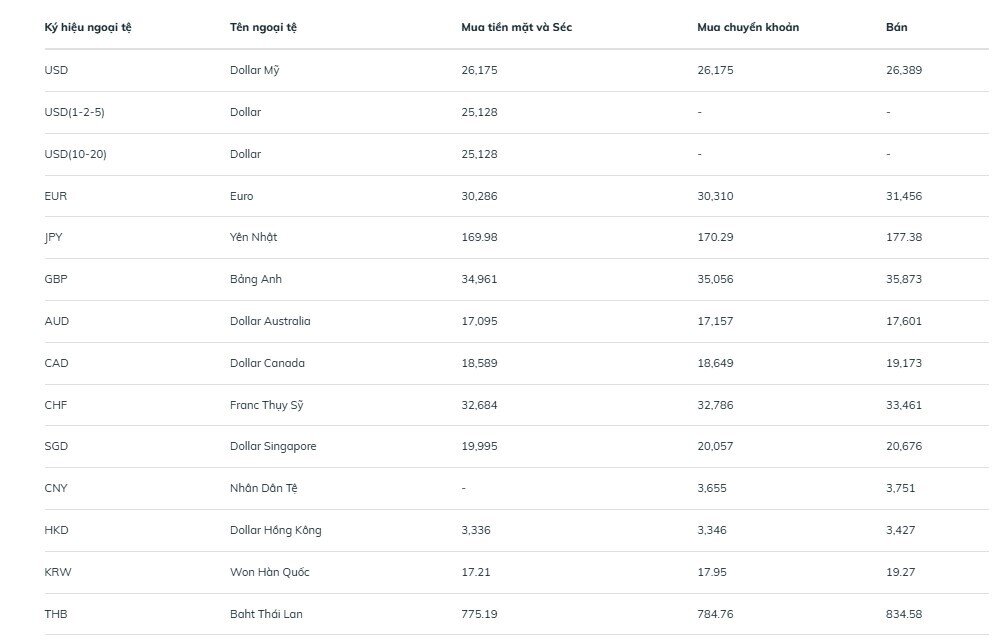The width and height of the screenshot is (1005, 644).
Task: Click the USD(10-20) cash rate 25,128
Action: pyautogui.click(x=479, y=154)
